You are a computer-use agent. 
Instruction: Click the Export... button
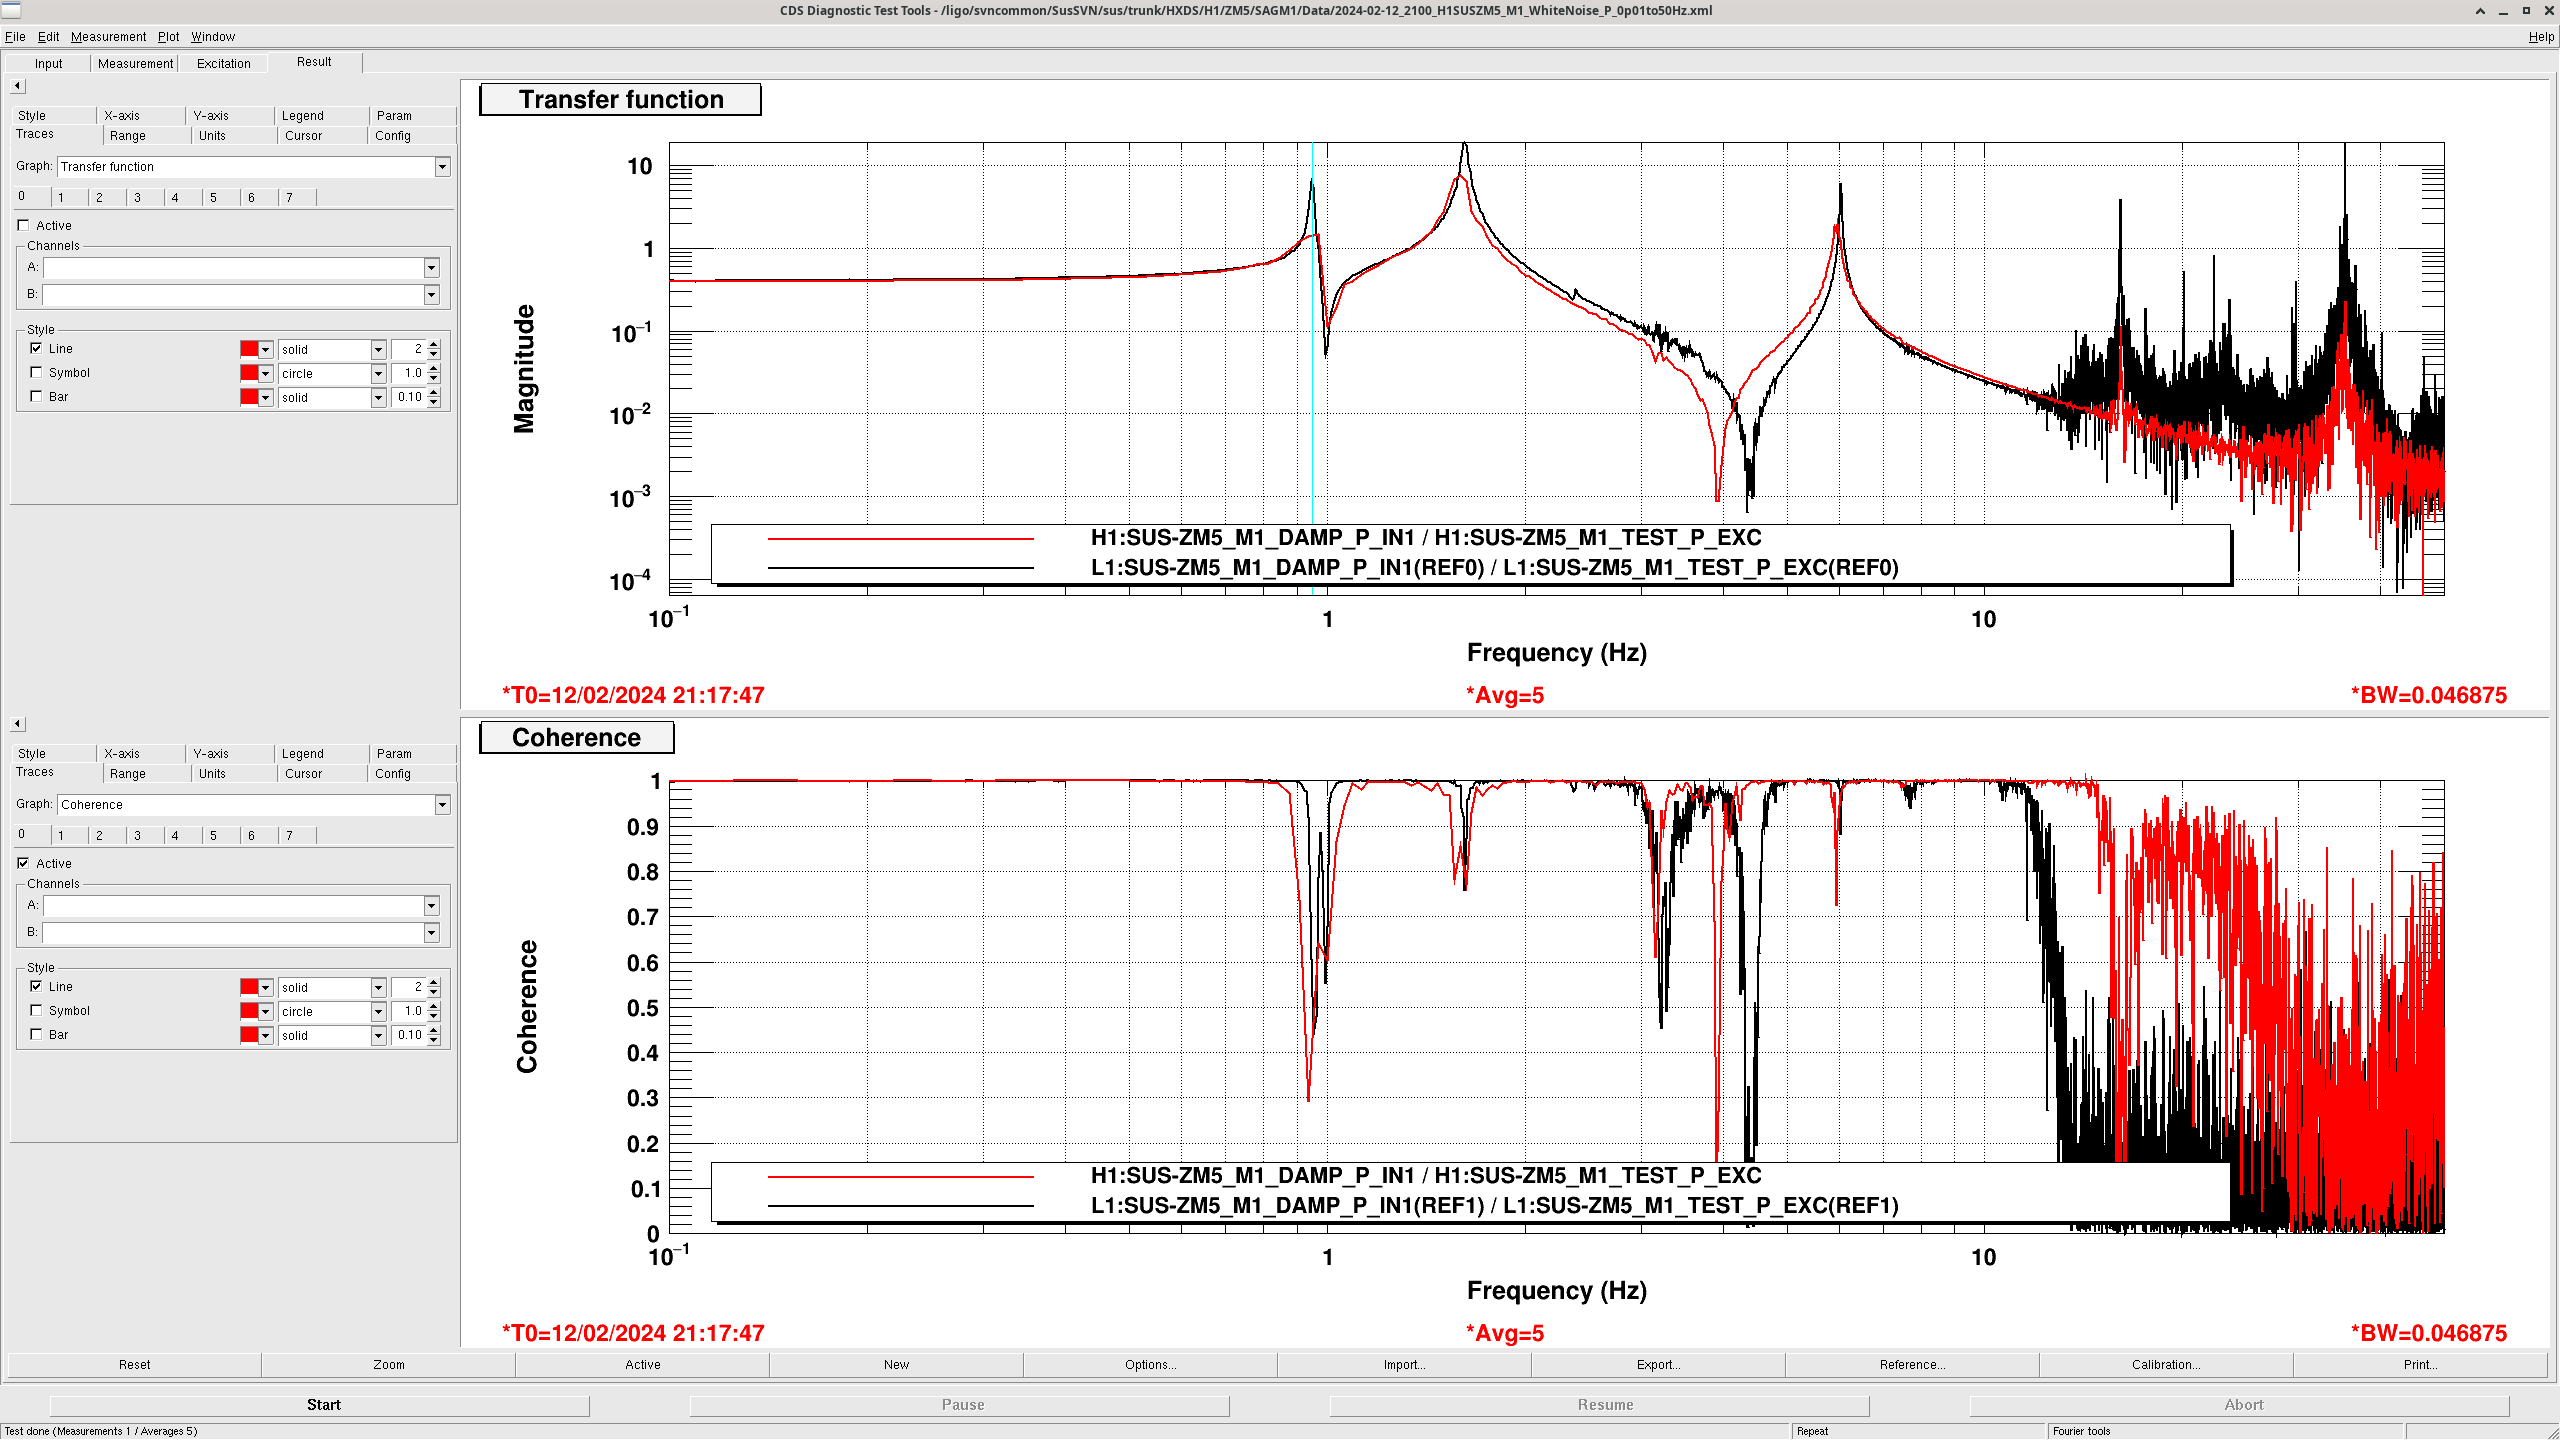point(1657,1365)
